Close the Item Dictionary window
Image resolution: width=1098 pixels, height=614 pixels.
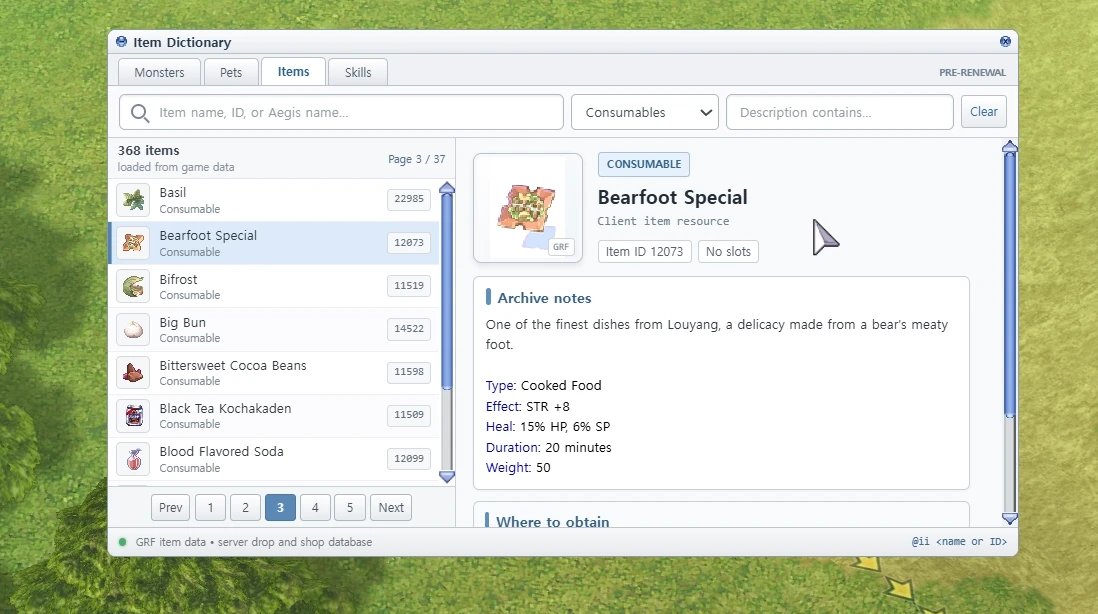click(x=1005, y=41)
